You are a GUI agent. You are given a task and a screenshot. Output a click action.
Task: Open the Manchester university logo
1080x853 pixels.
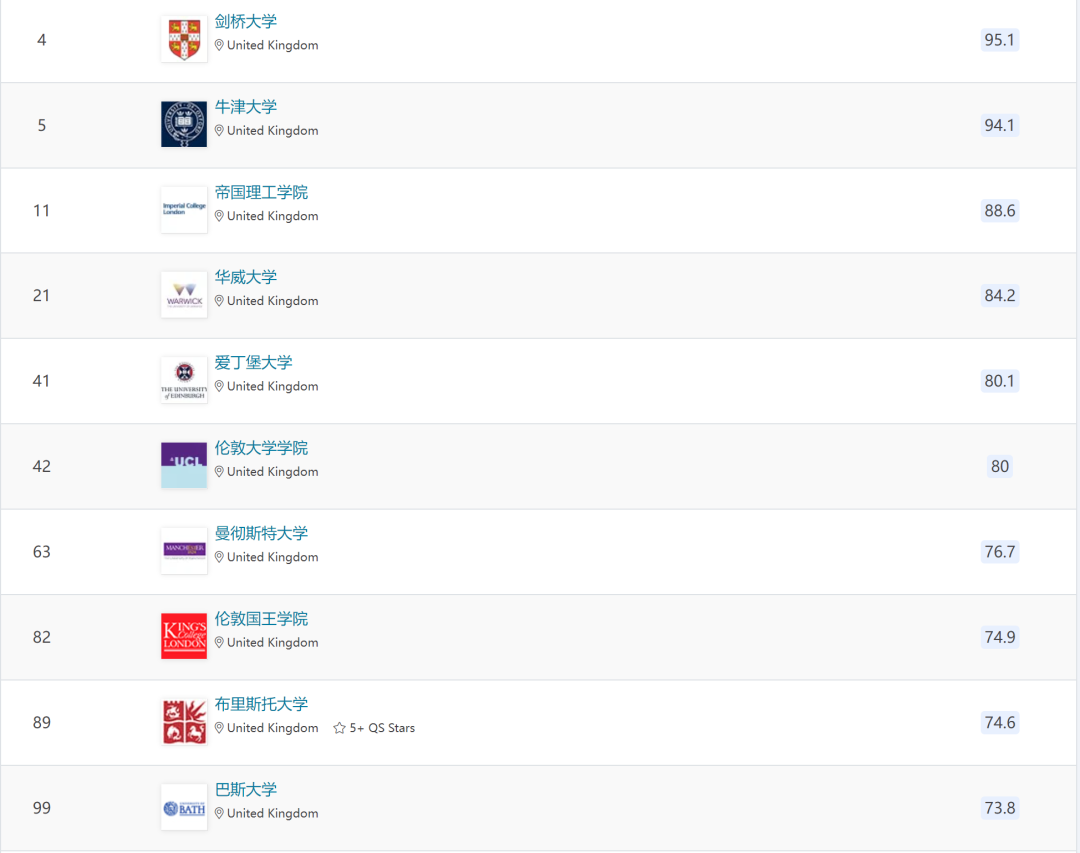click(x=184, y=551)
